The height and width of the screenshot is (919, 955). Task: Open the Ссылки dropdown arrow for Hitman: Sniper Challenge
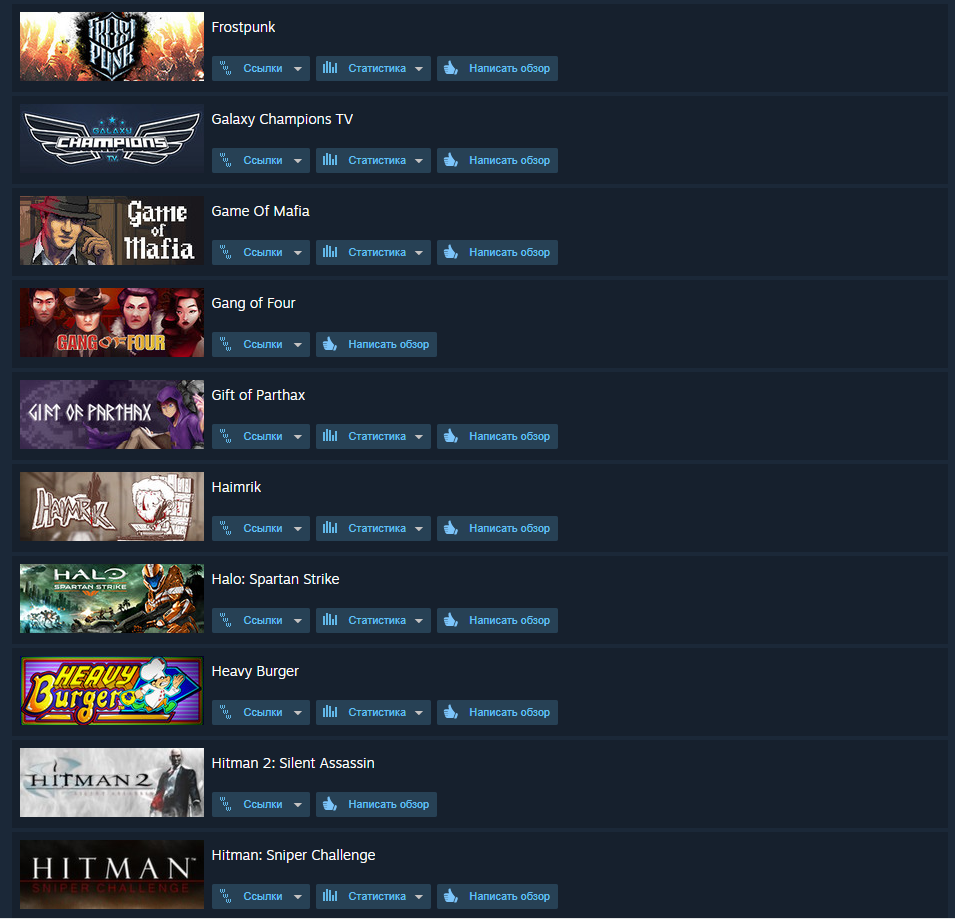tap(298, 896)
